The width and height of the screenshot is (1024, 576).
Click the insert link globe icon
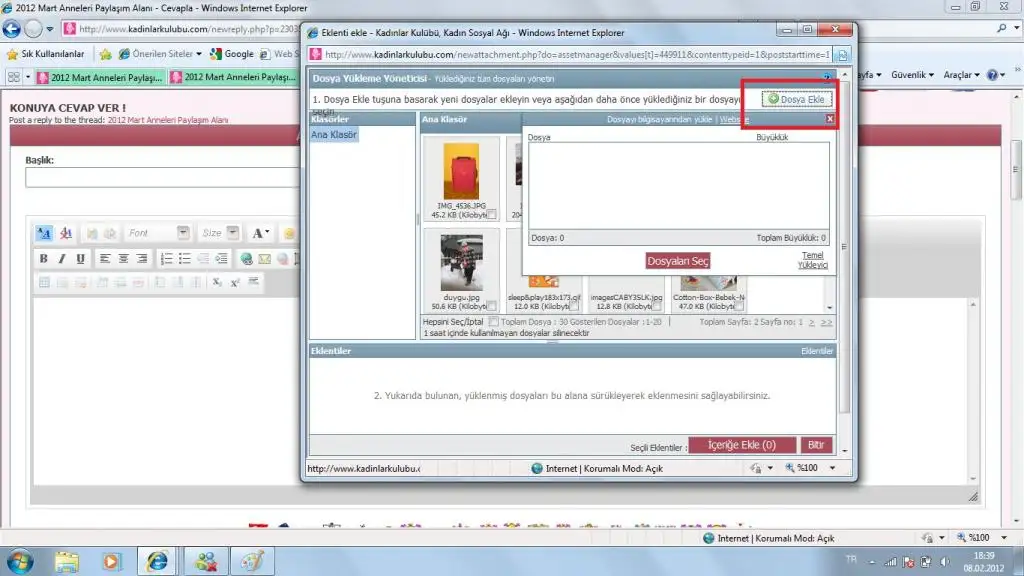coord(246,259)
